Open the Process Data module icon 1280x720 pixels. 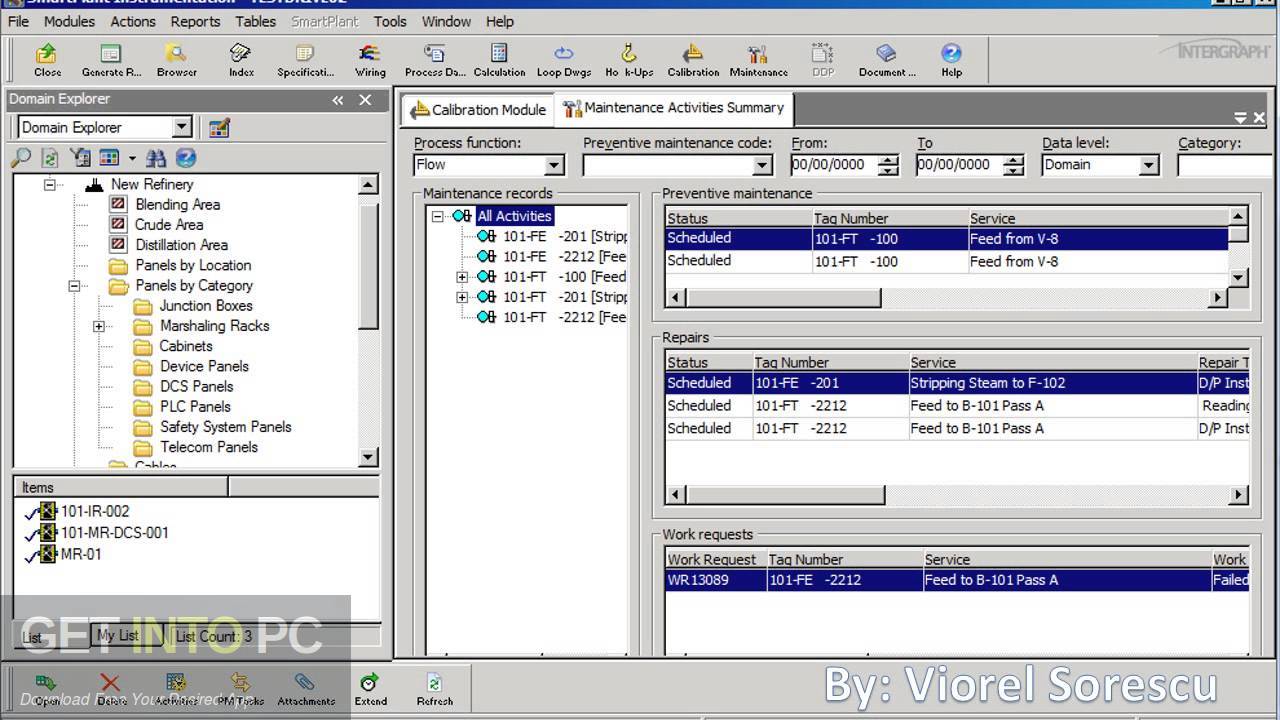435,60
